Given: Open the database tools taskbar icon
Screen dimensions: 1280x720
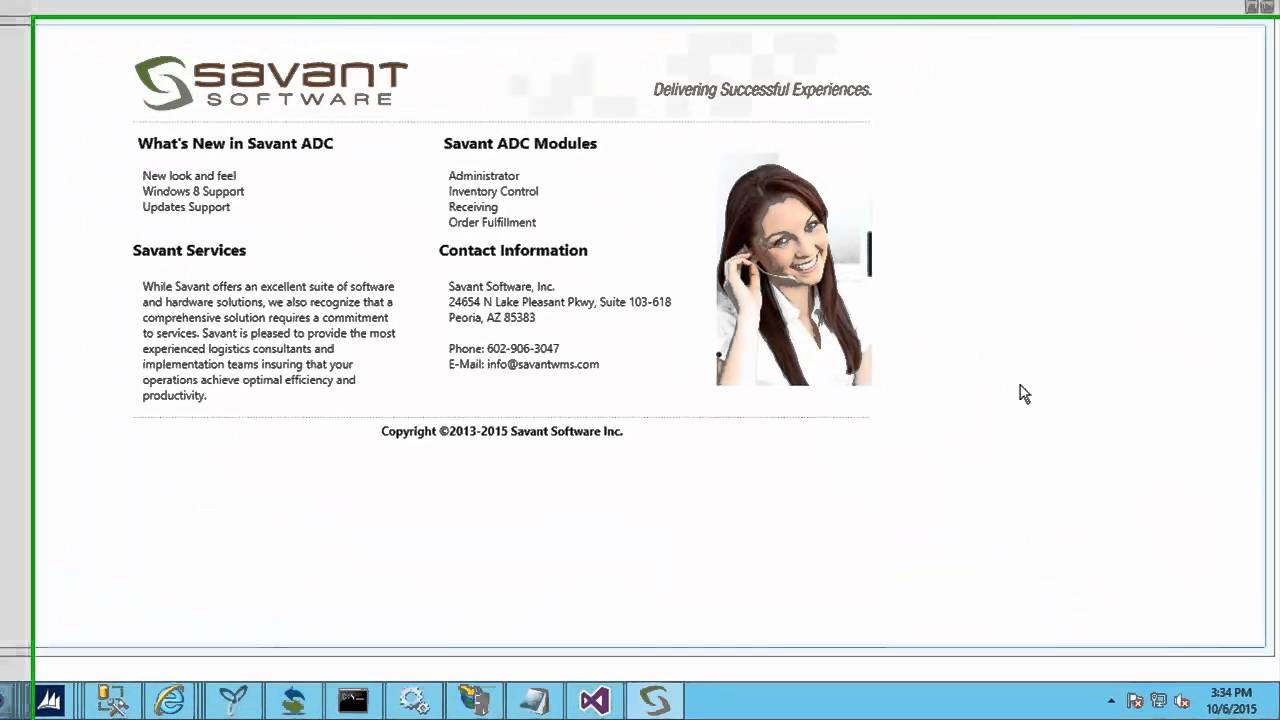Looking at the screenshot, I should pyautogui.click(x=113, y=701).
